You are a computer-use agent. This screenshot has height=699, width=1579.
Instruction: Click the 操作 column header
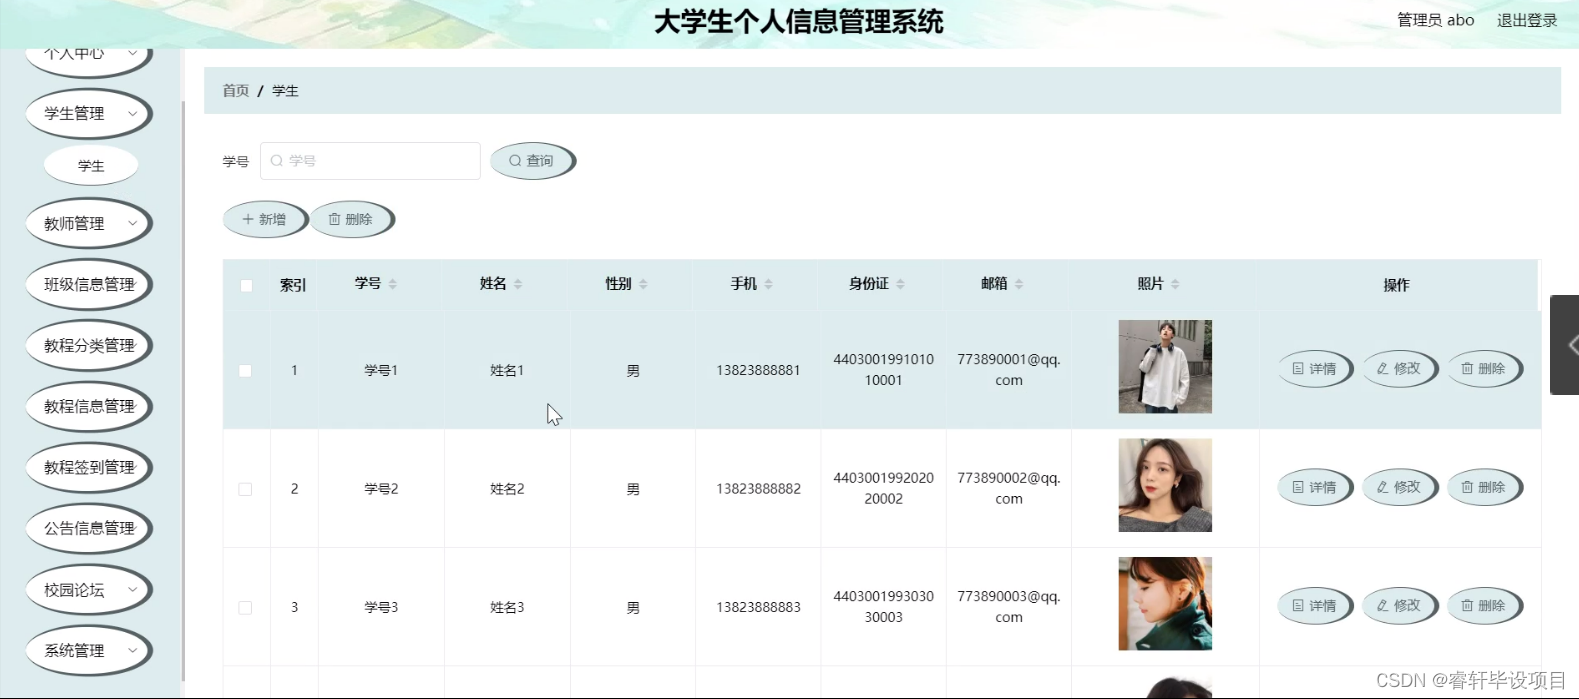click(x=1396, y=285)
